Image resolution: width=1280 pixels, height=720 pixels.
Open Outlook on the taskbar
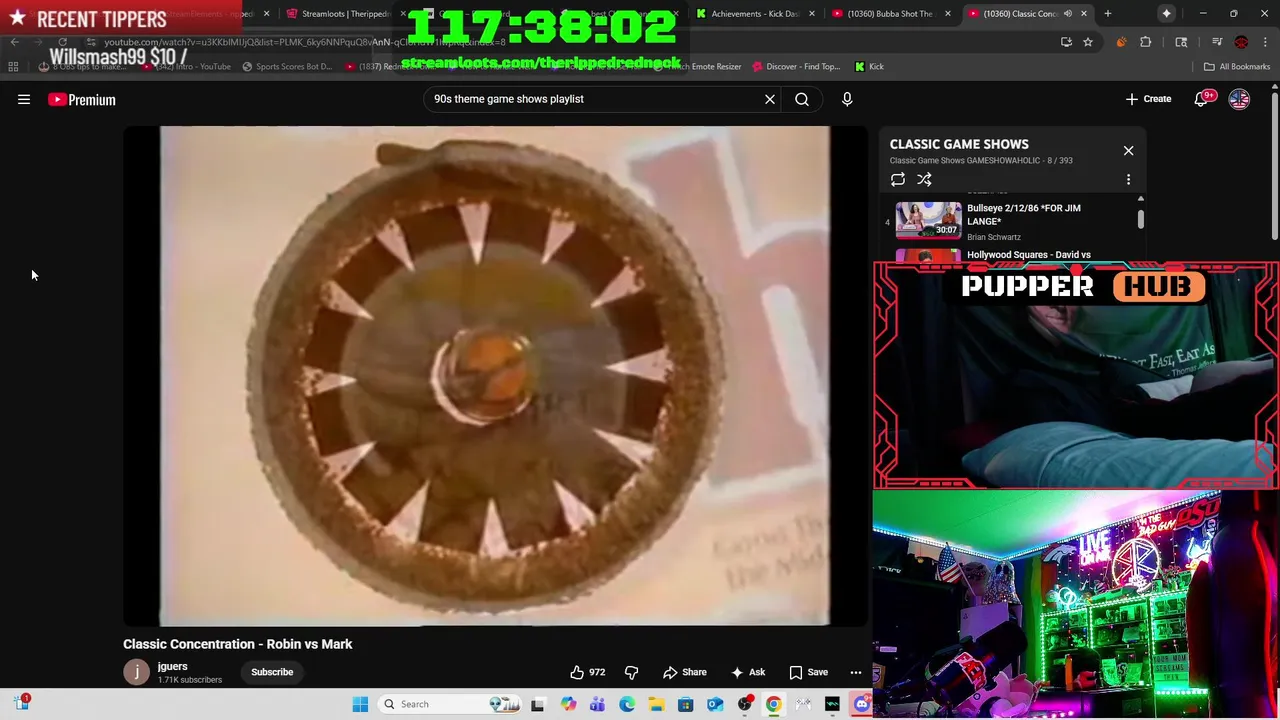coord(715,704)
